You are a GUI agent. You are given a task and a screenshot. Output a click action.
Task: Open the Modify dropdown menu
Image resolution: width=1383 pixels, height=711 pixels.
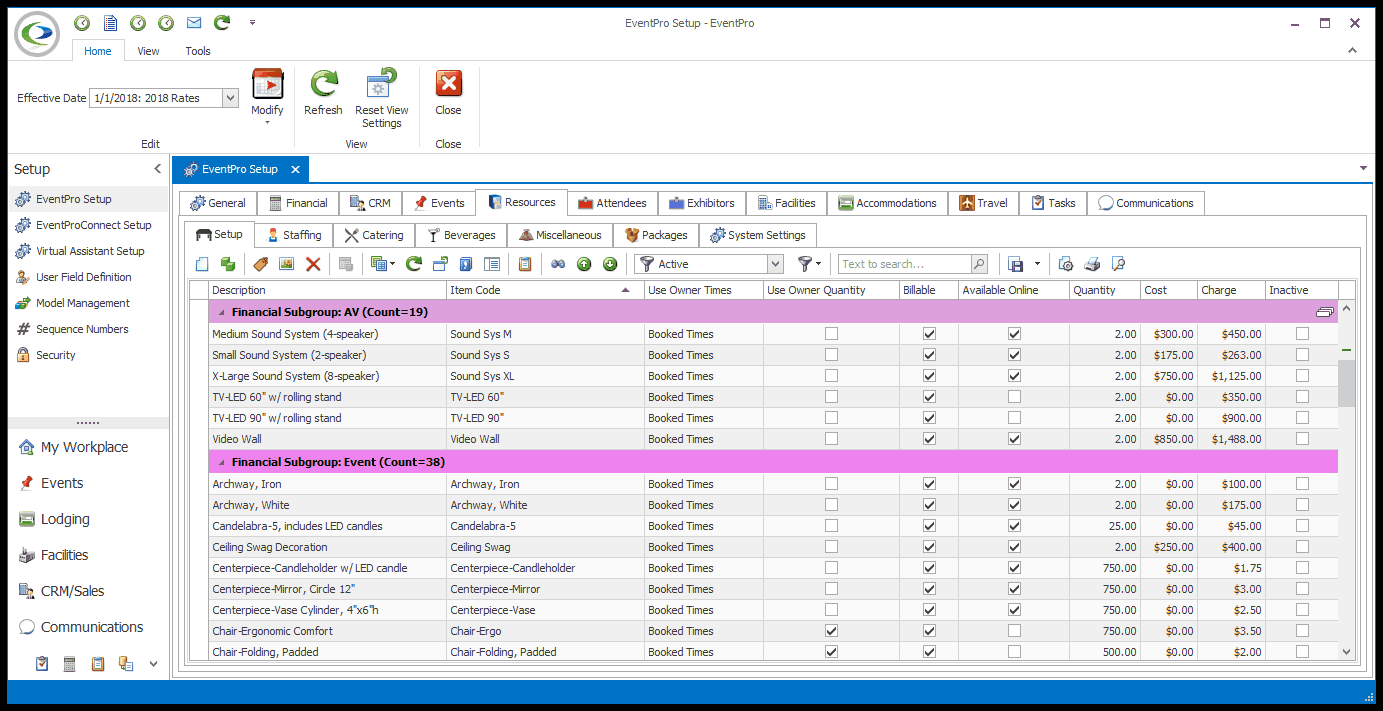(267, 97)
